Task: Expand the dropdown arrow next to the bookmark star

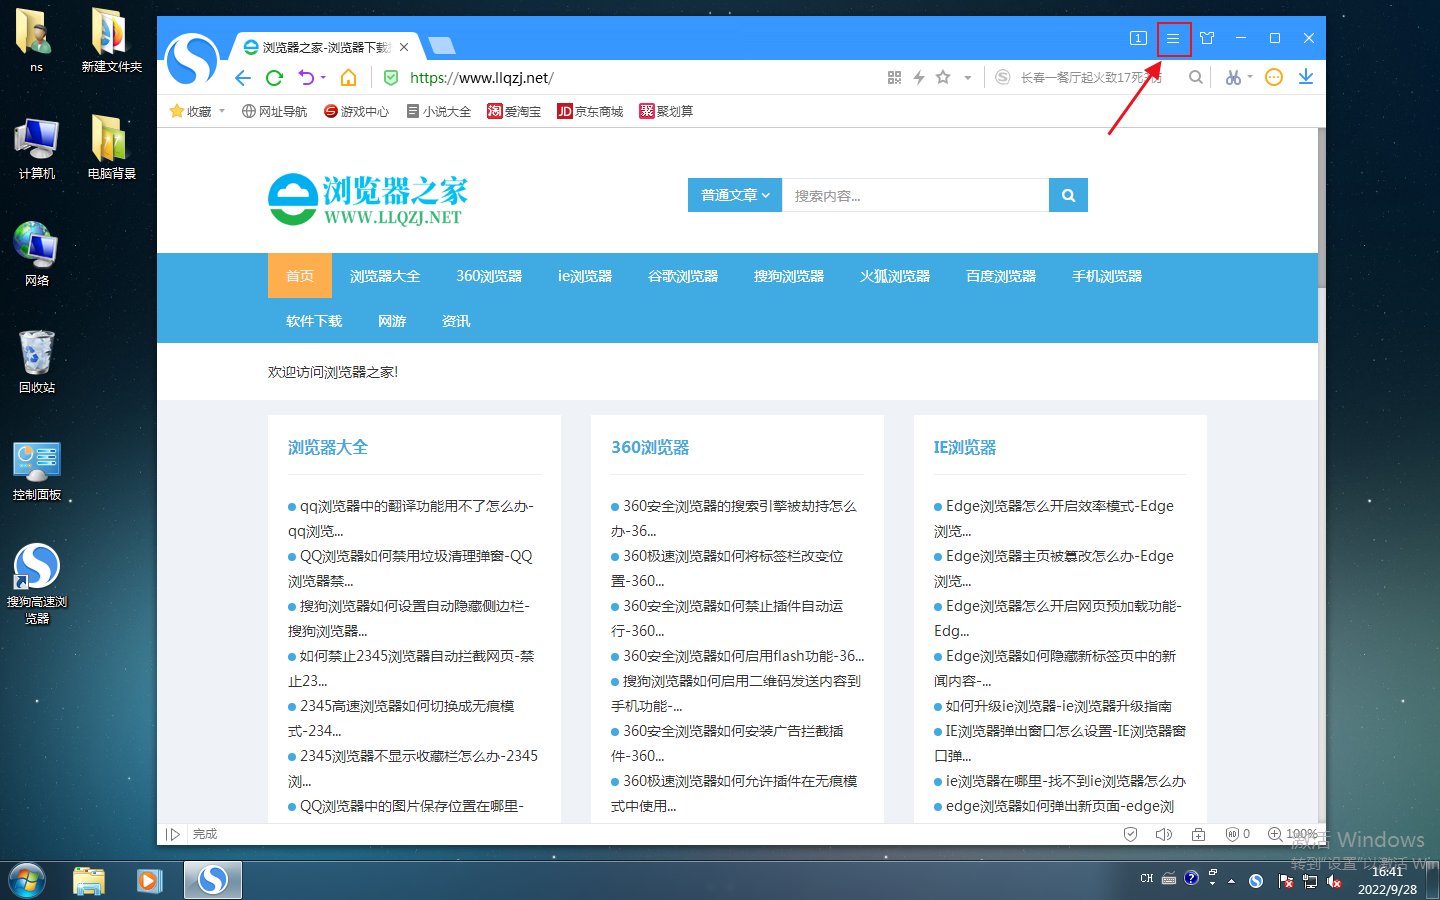Action: [966, 77]
